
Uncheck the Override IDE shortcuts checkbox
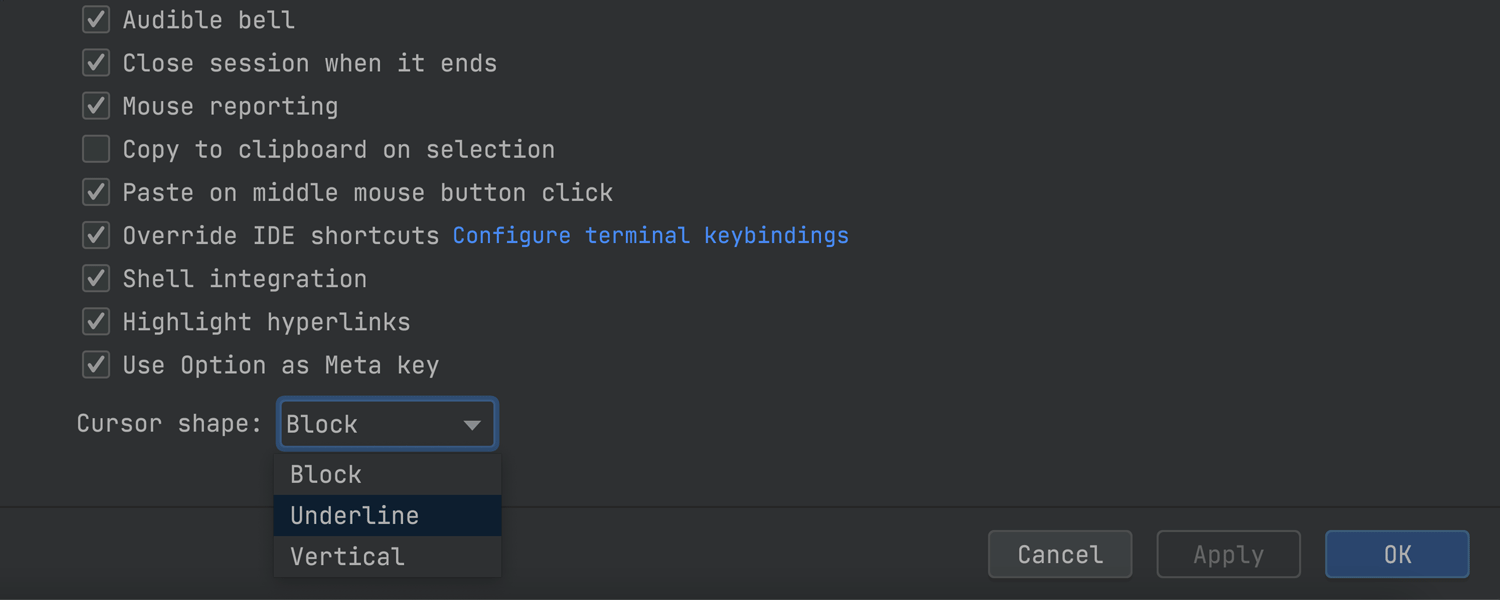(x=96, y=235)
